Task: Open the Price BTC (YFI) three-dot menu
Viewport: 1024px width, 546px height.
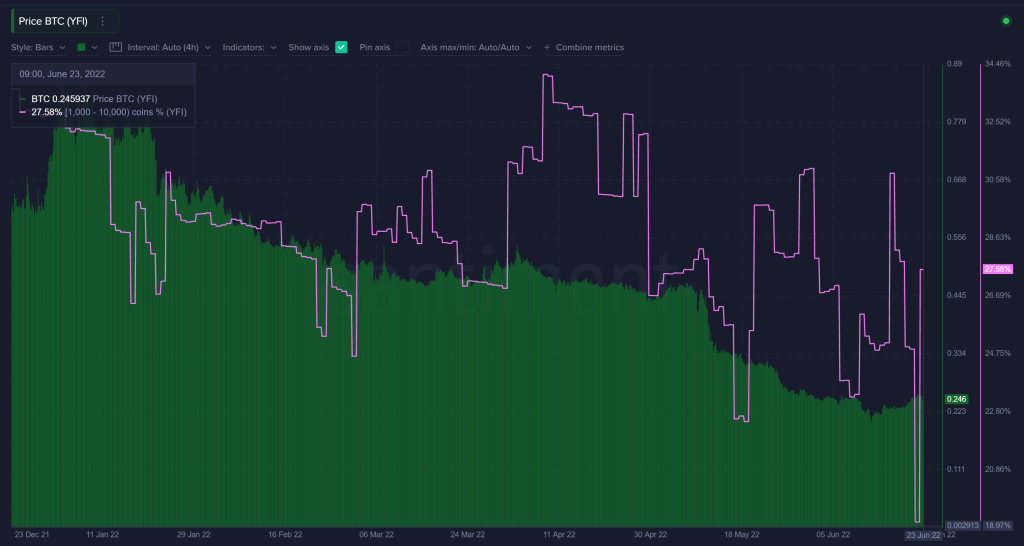Action: [102, 21]
